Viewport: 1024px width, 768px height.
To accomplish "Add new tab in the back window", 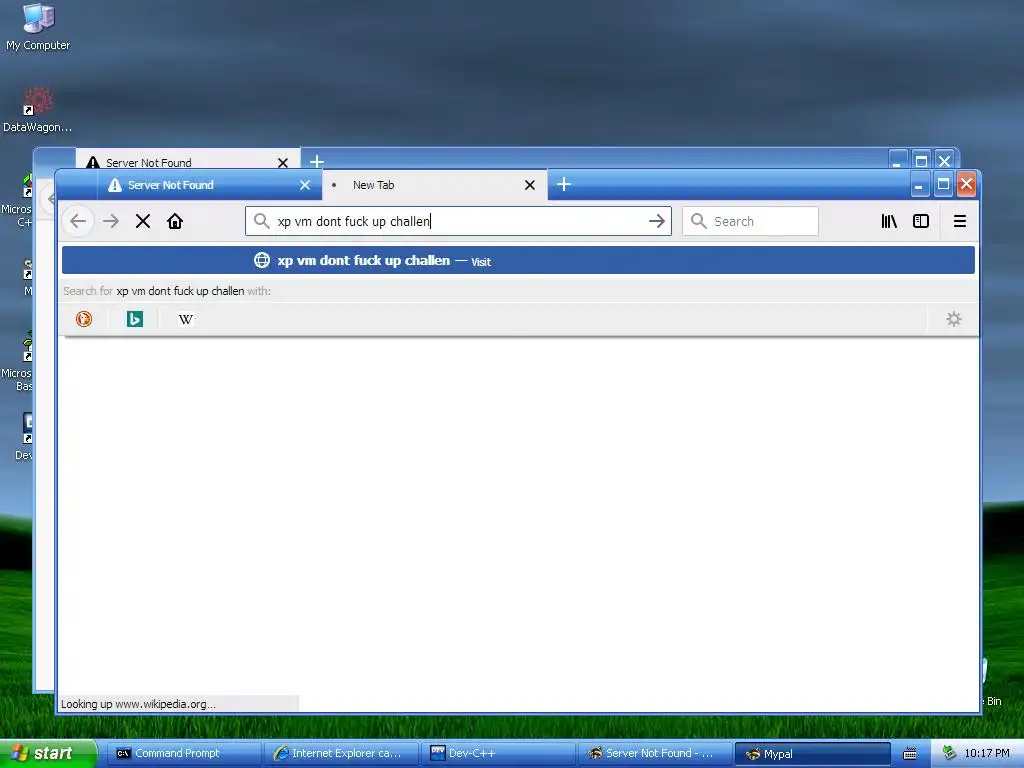I will [317, 161].
